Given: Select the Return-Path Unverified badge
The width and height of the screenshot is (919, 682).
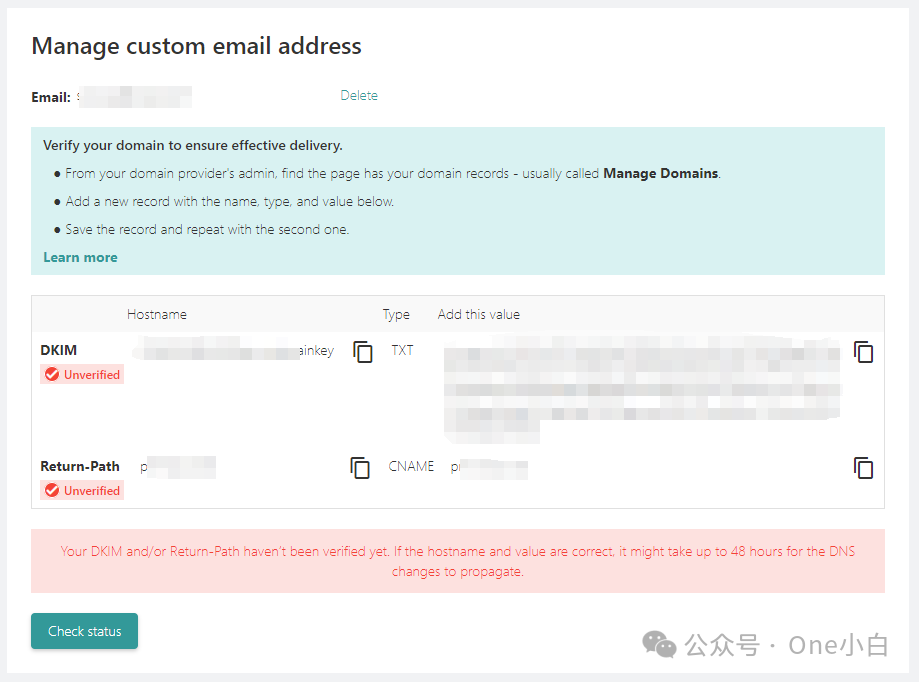Looking at the screenshot, I should (x=82, y=490).
